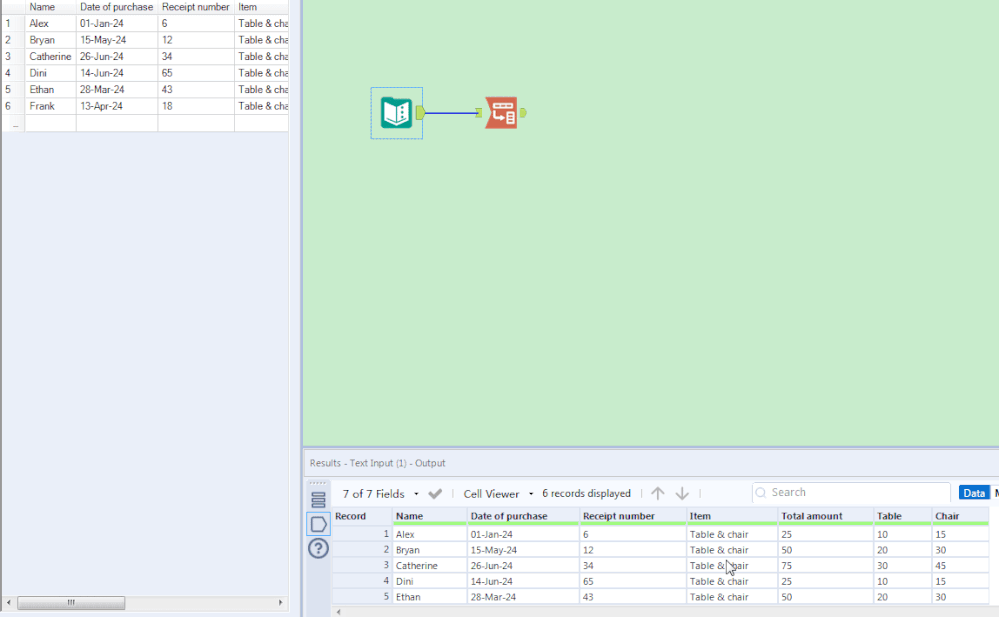Apply field selection checkmark in Results
This screenshot has height=617, width=999.
tap(435, 493)
